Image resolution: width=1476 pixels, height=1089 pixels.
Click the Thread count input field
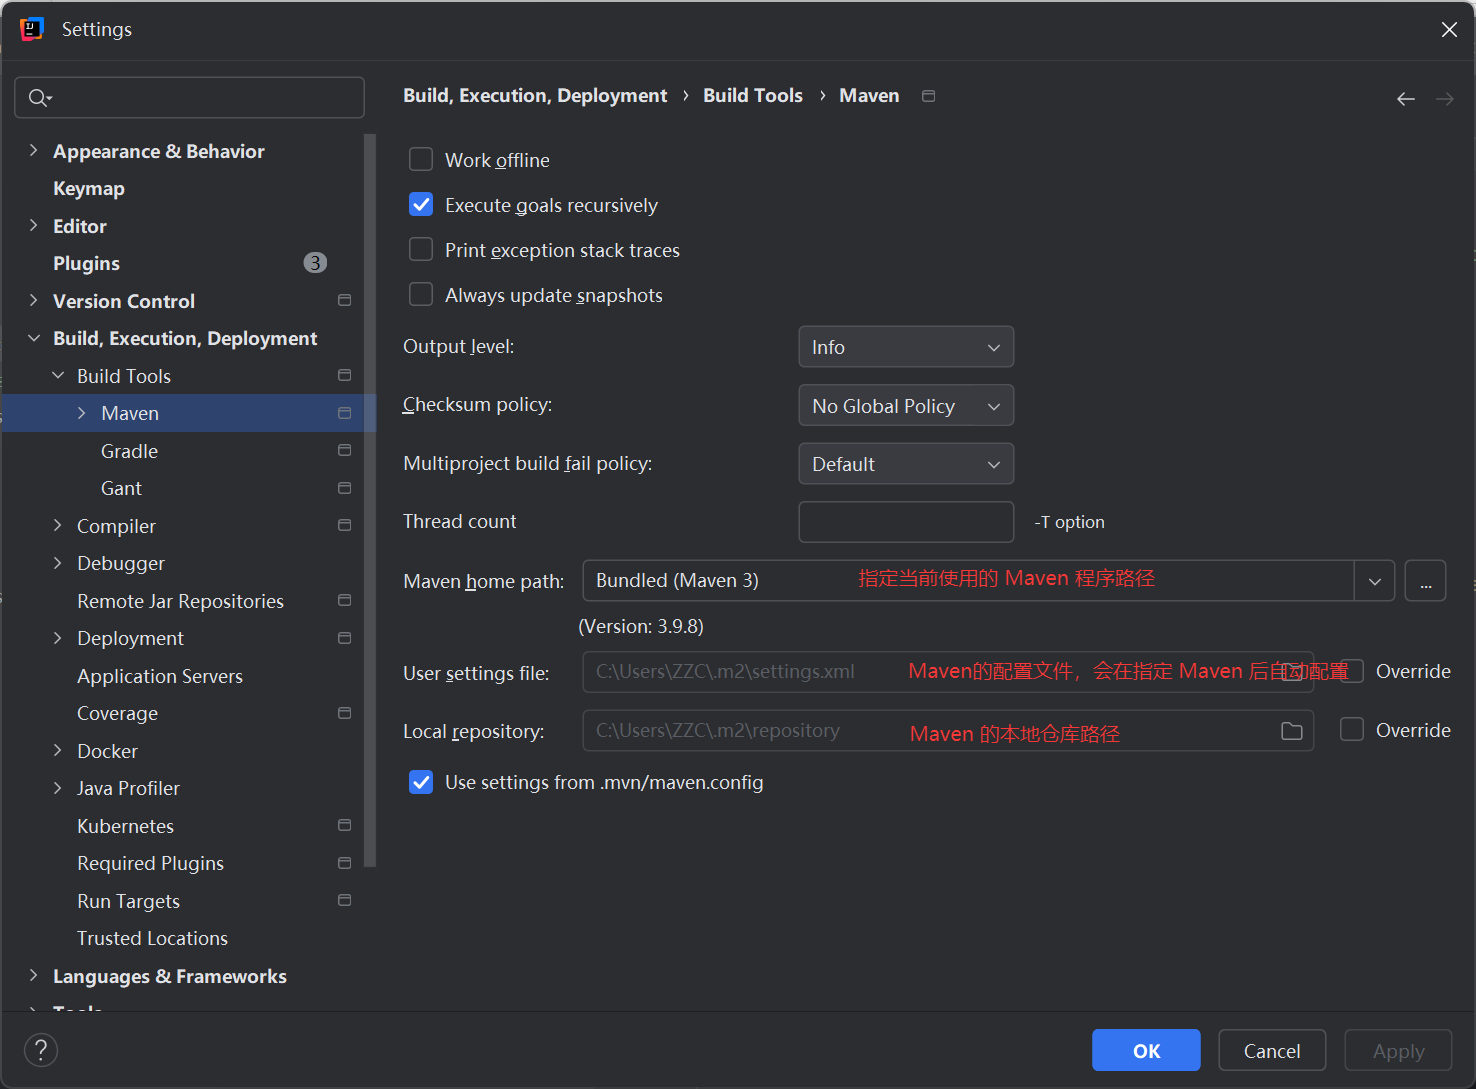click(906, 522)
